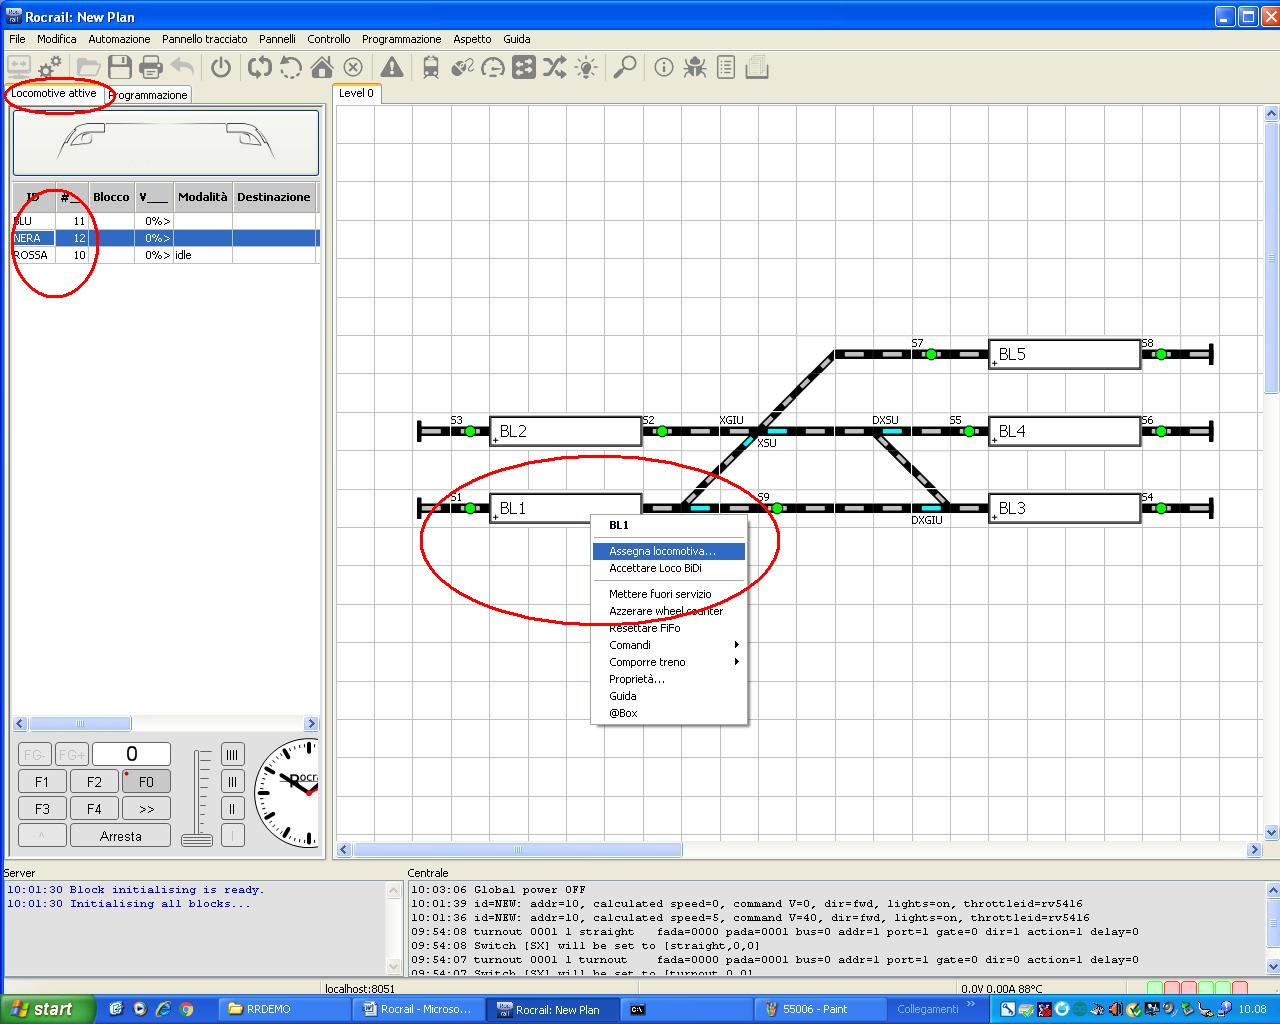This screenshot has width=1280, height=1024.
Task: Select Proprietà in the context menu
Action: tap(669, 679)
